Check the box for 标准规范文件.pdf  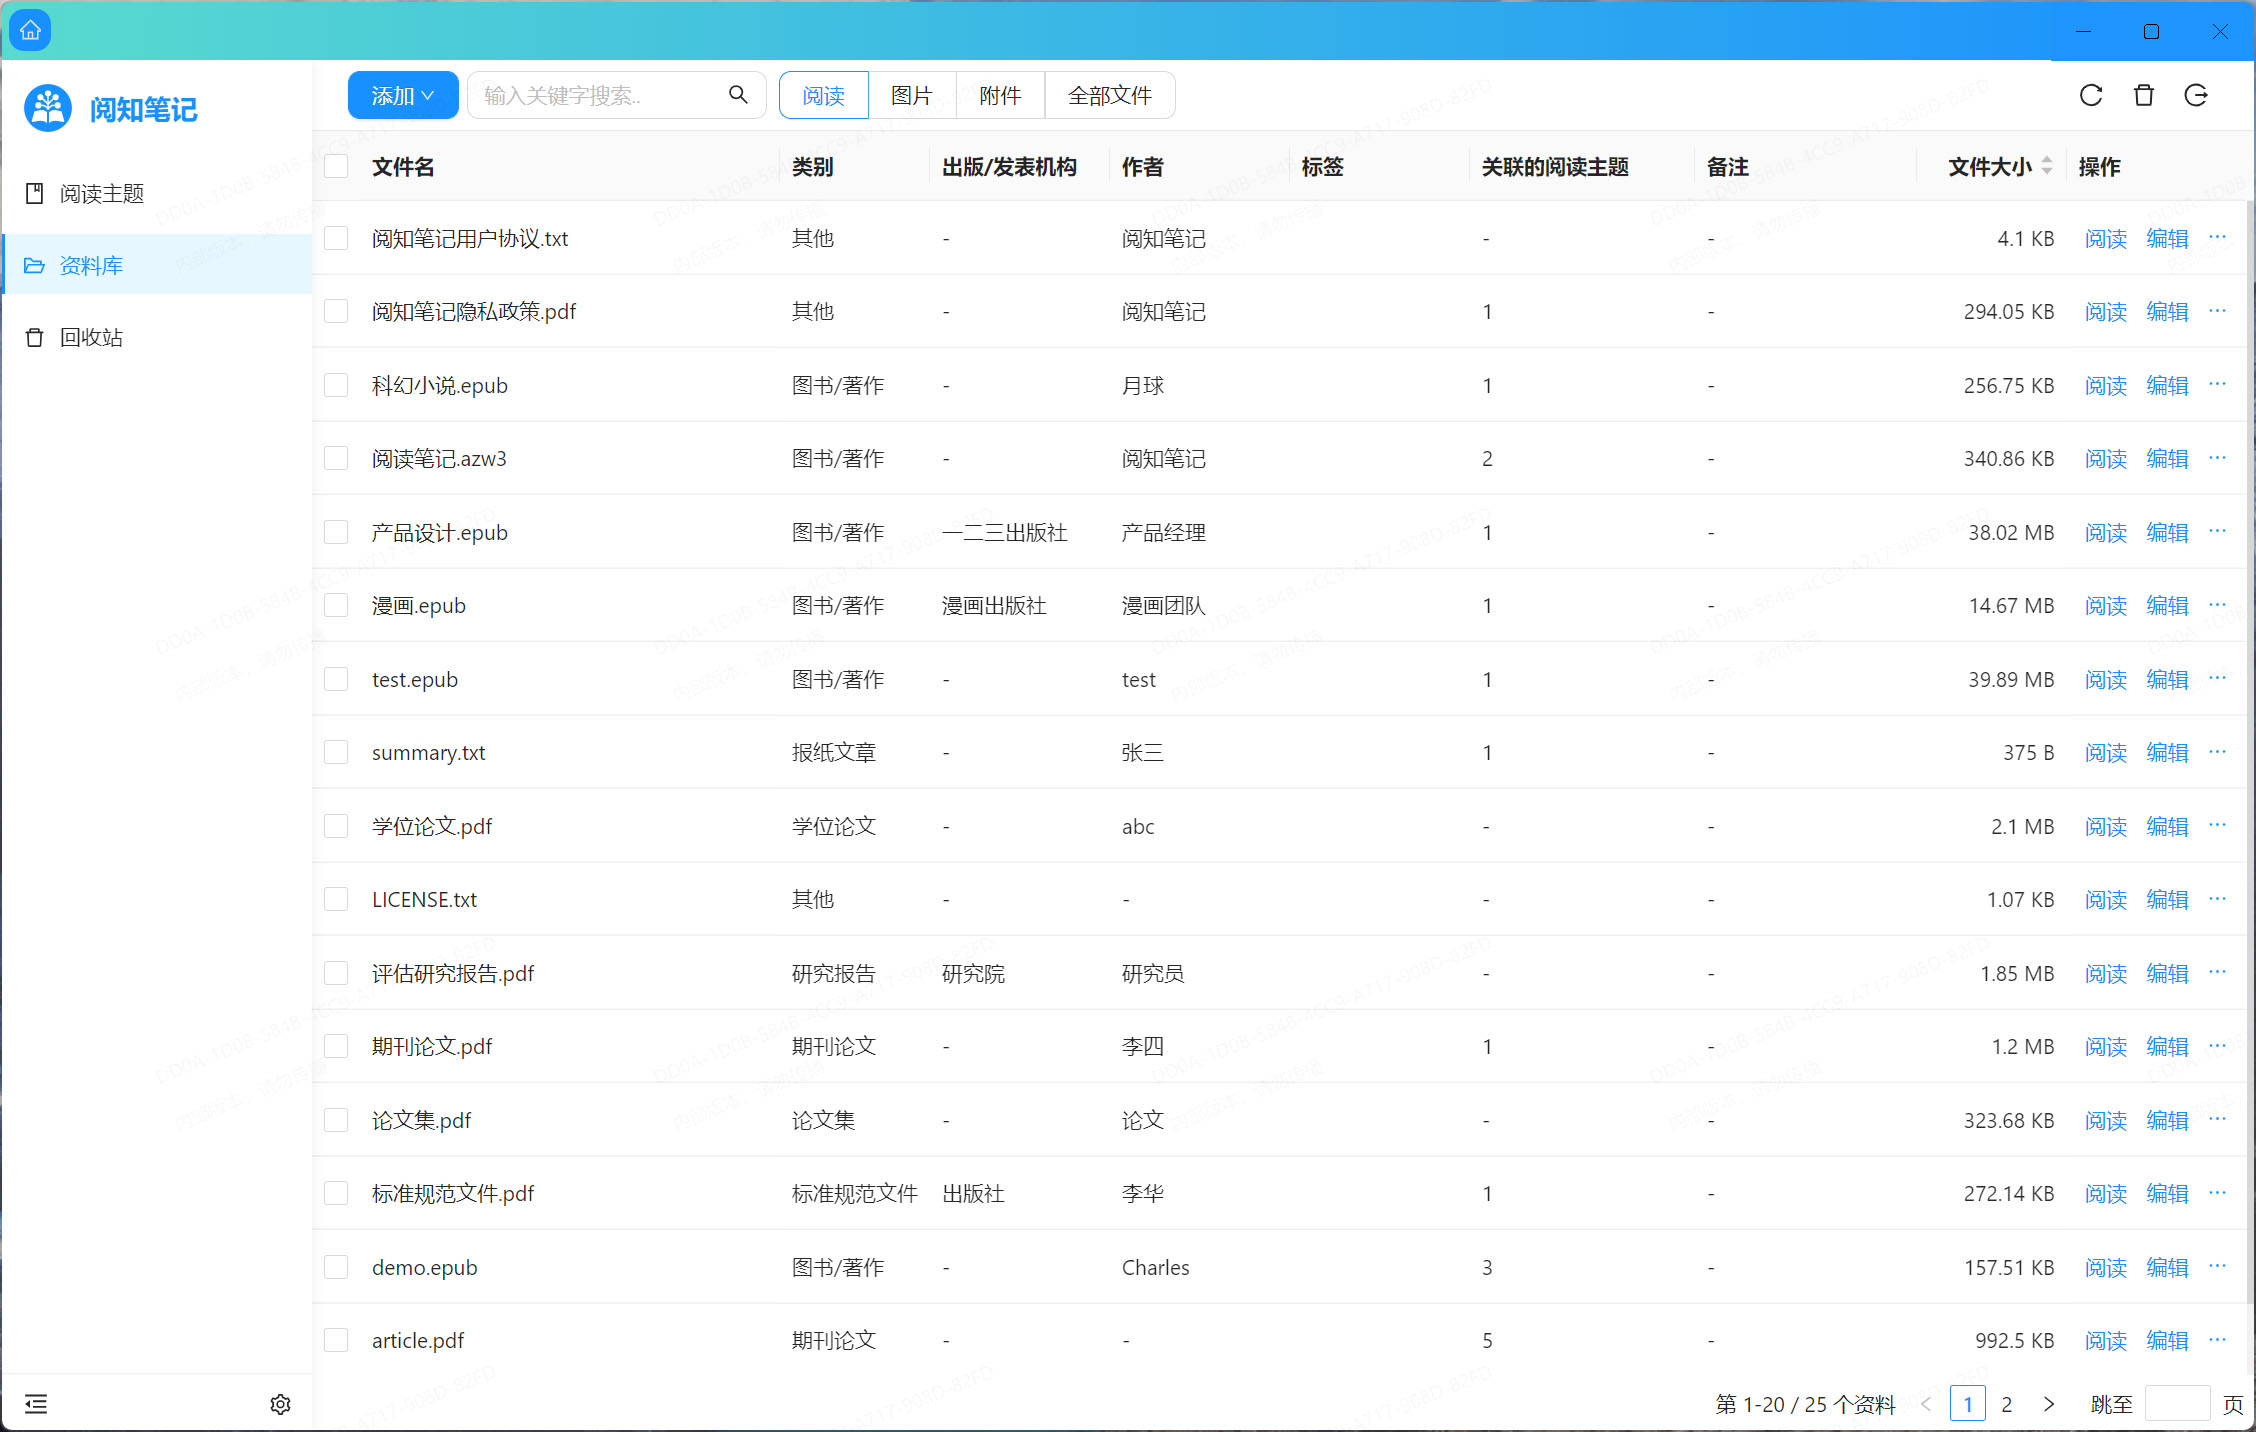tap(336, 1193)
